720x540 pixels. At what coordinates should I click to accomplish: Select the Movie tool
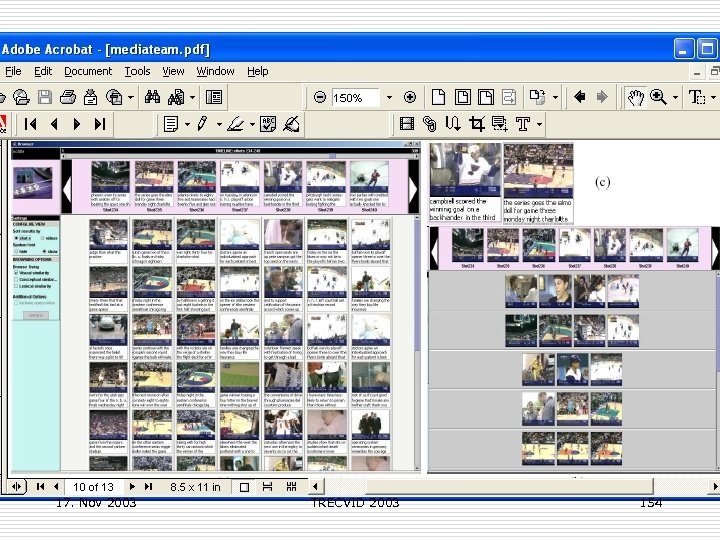407,124
